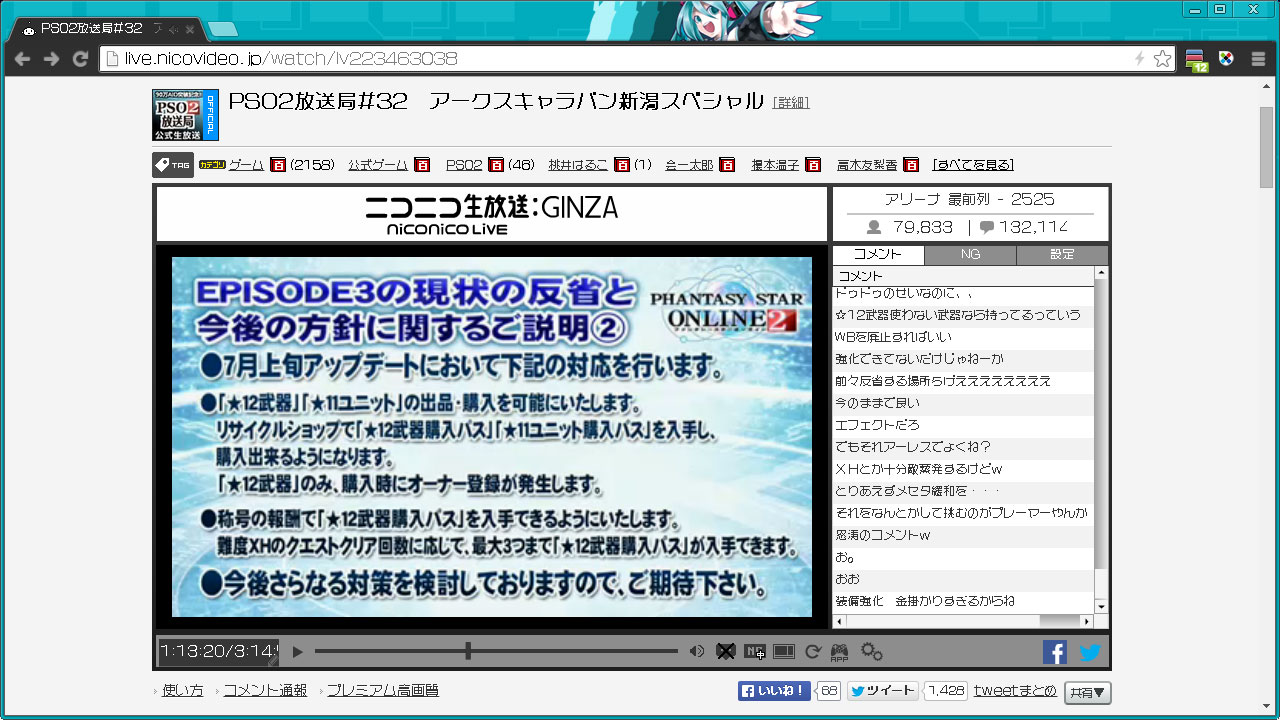Open the dictionary icon next to 会一太郎 tag
The width and height of the screenshot is (1280, 720).
pyautogui.click(x=727, y=165)
